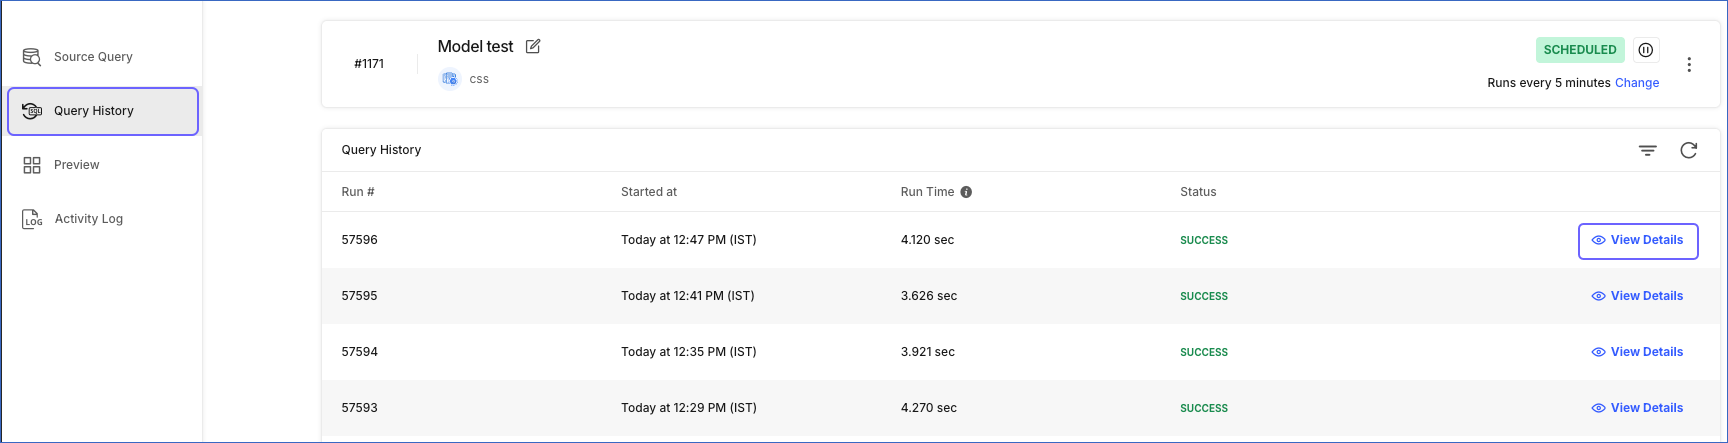The image size is (1728, 443).
Task: Click the 'Run #' column header
Action: [358, 192]
